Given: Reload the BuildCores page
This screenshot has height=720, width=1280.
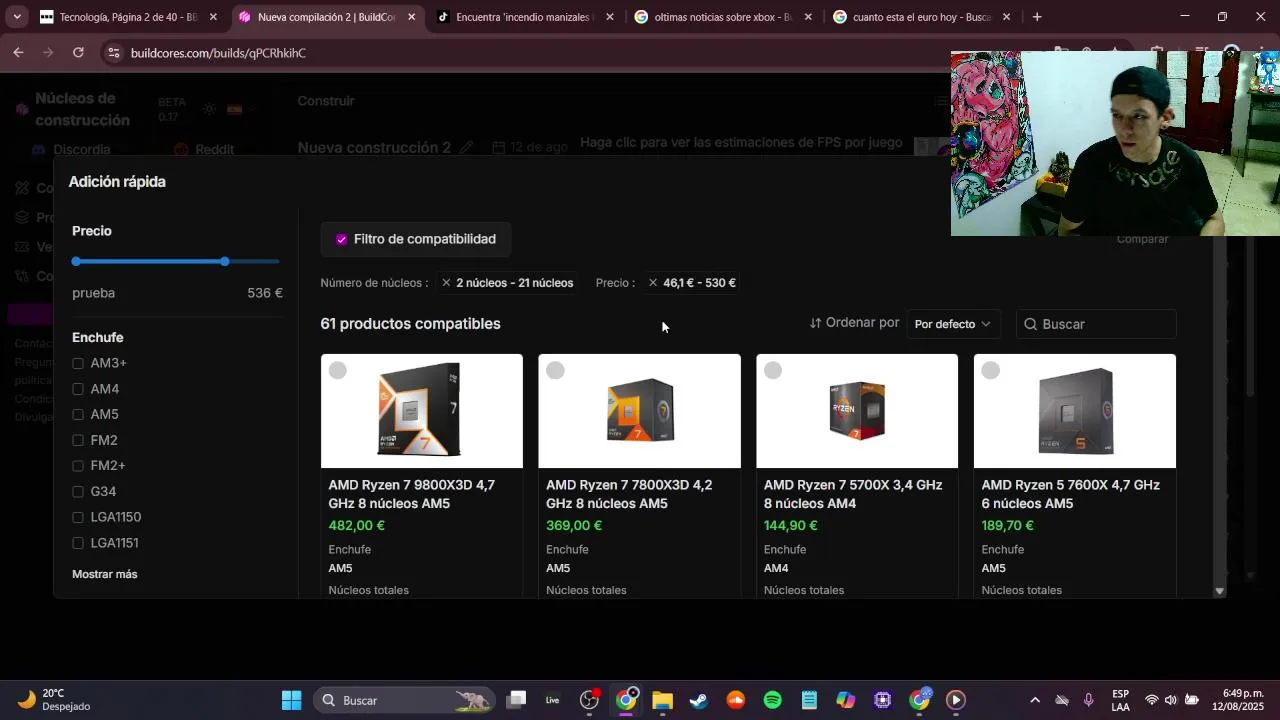Looking at the screenshot, I should pyautogui.click(x=78, y=53).
